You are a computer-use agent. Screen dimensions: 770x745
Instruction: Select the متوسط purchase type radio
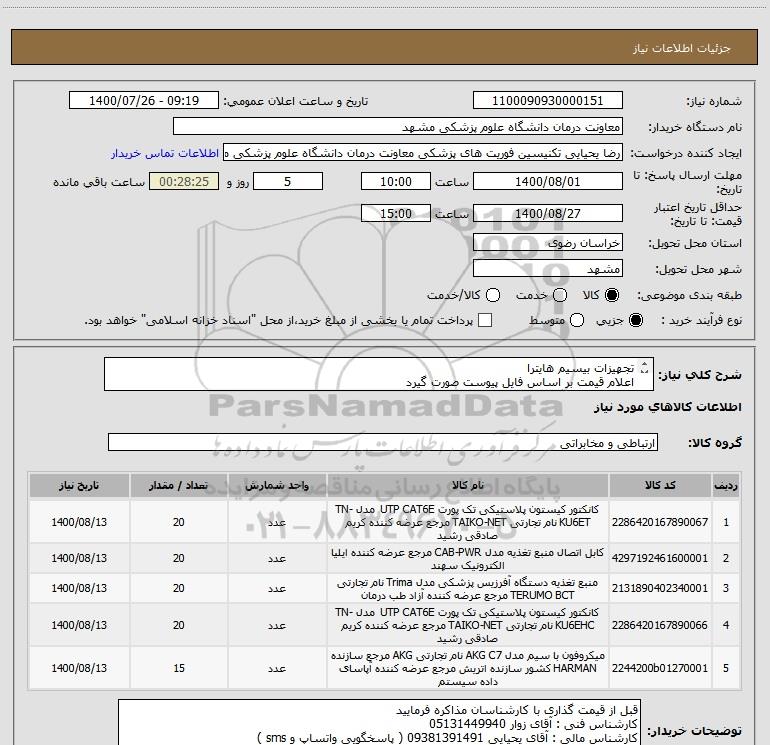pyautogui.click(x=577, y=320)
